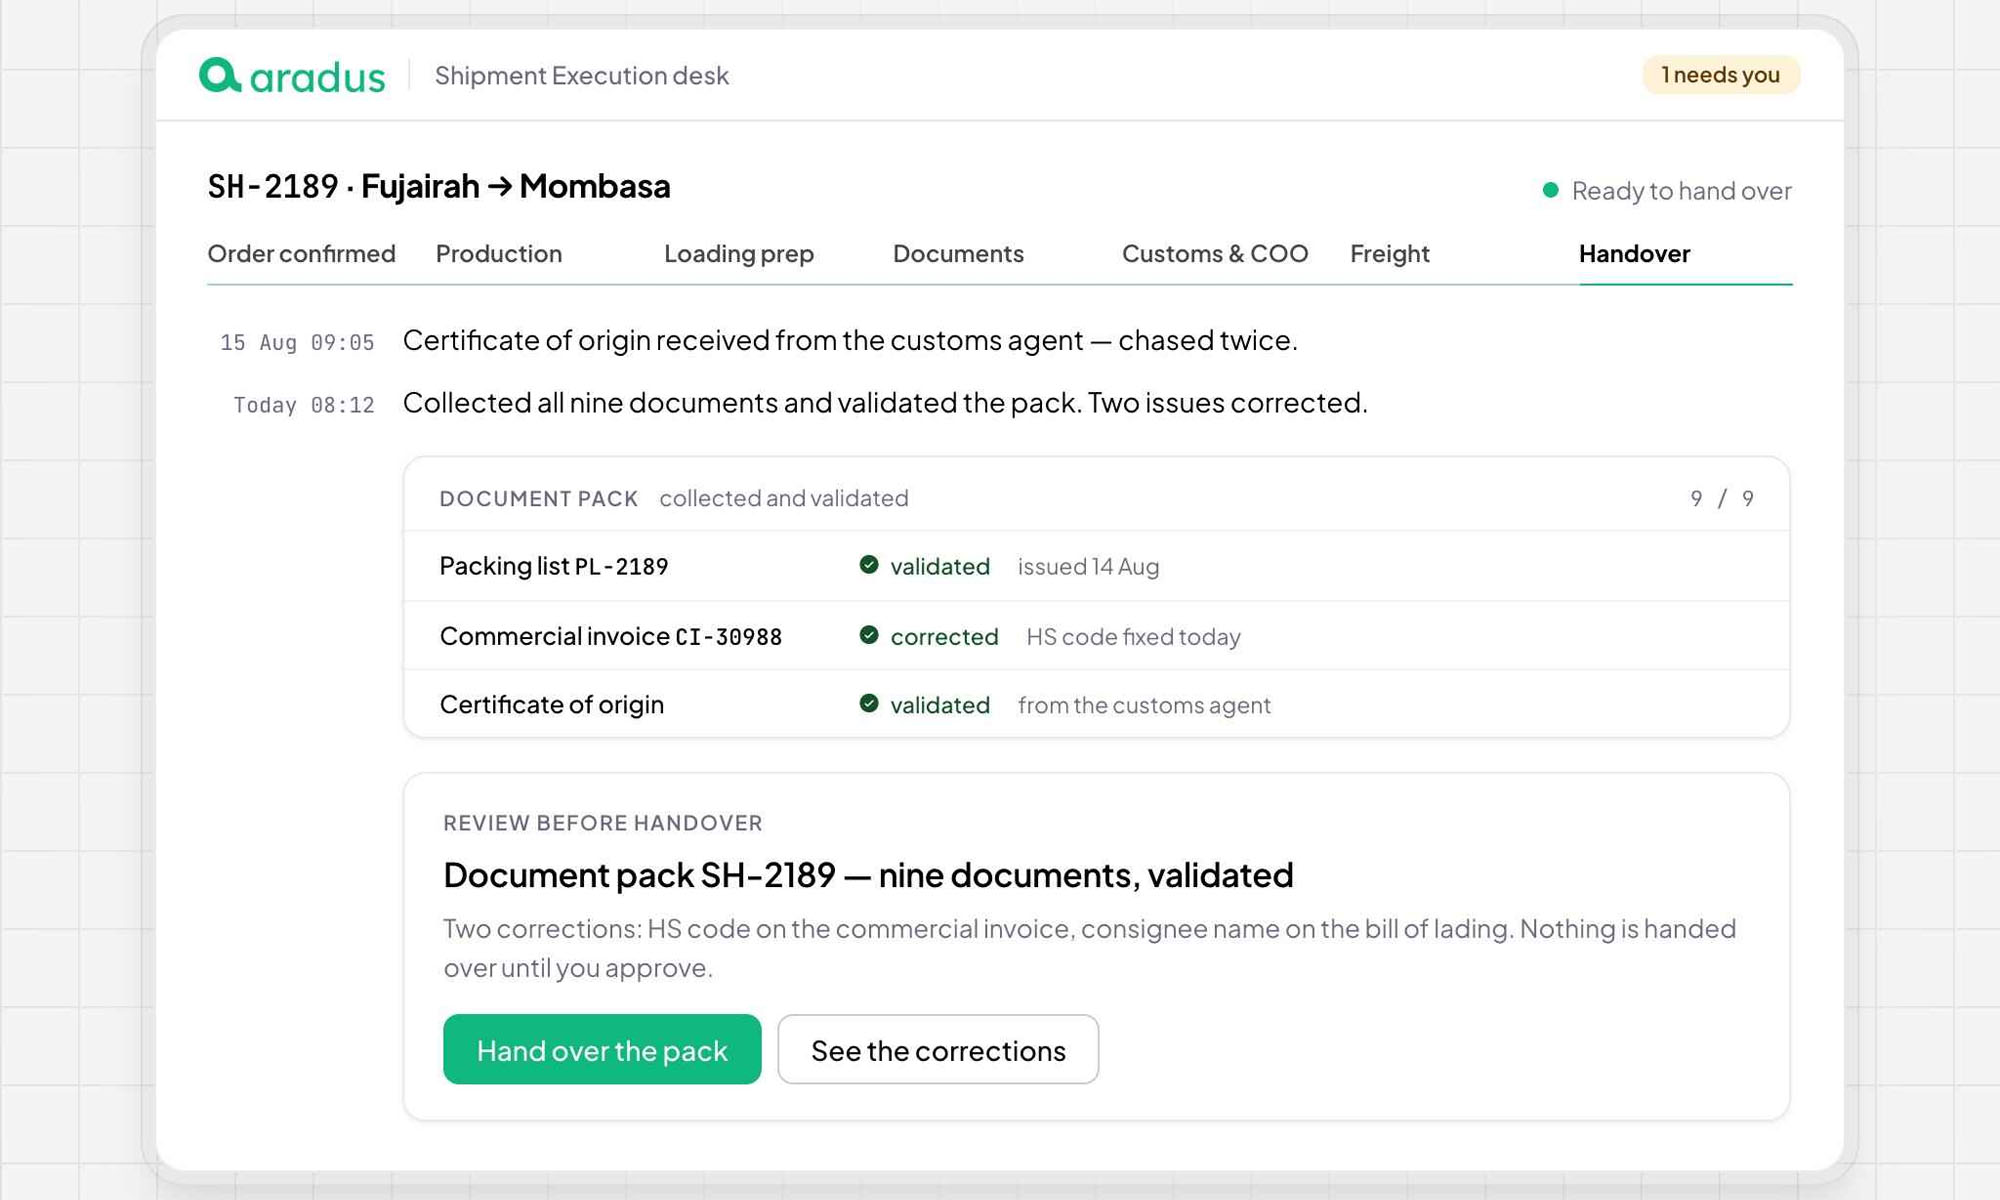
Task: Click the aradus logo icon
Action: pos(220,75)
